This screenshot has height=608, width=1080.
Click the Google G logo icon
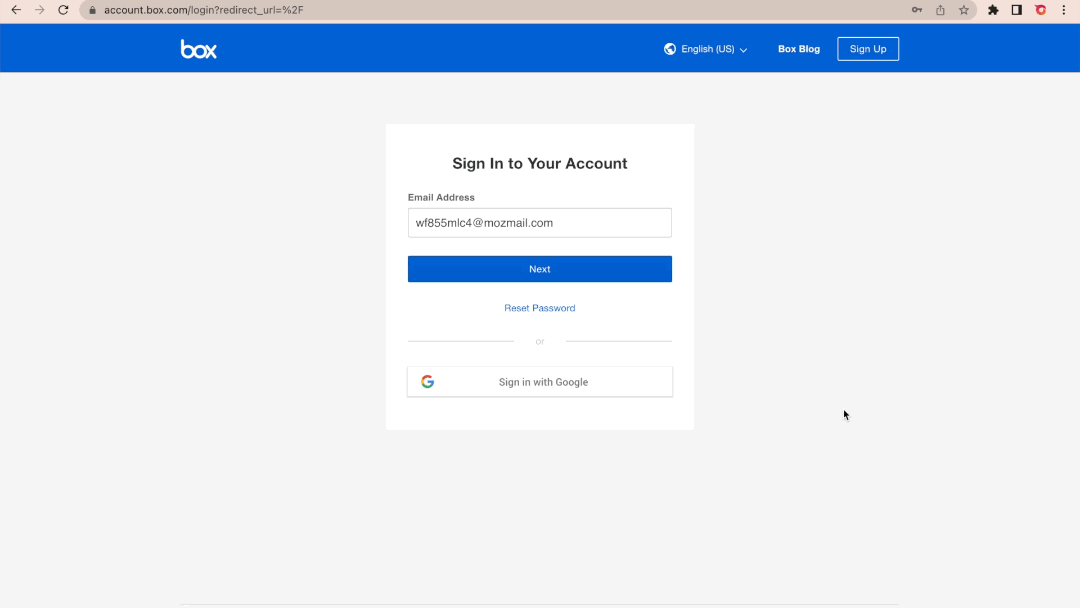[x=428, y=381]
